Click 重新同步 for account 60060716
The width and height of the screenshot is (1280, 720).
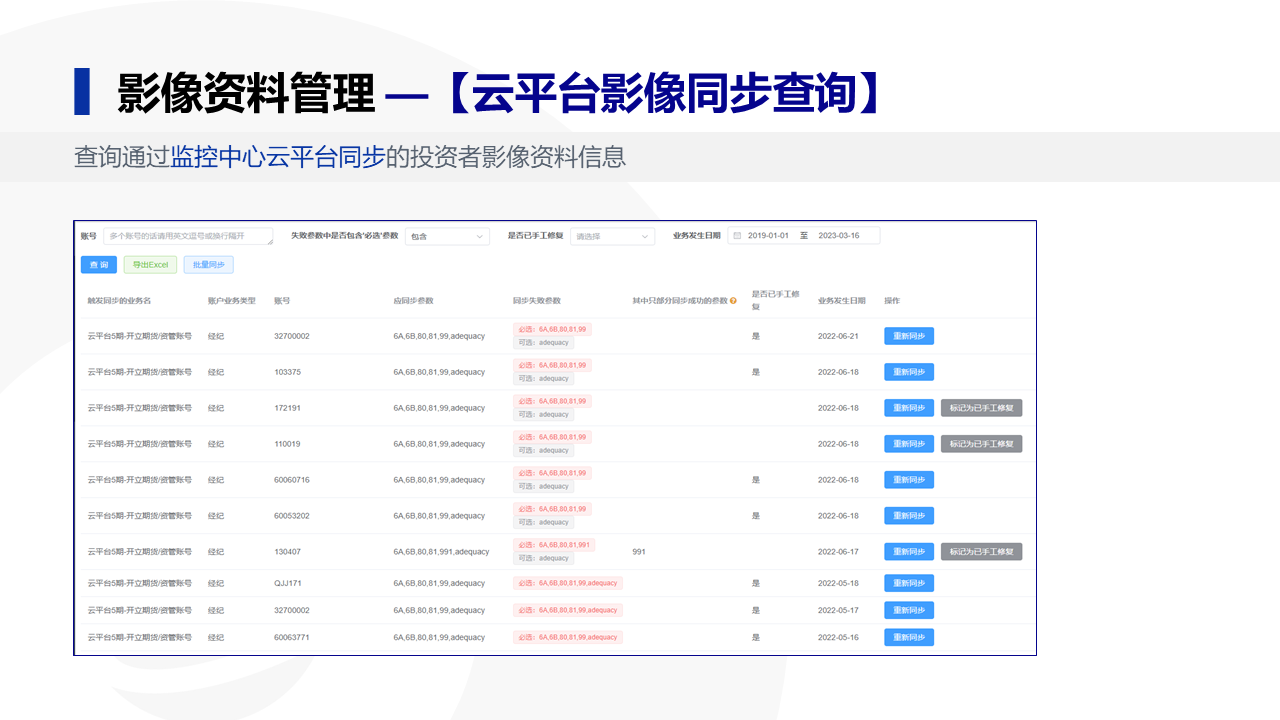pos(909,480)
